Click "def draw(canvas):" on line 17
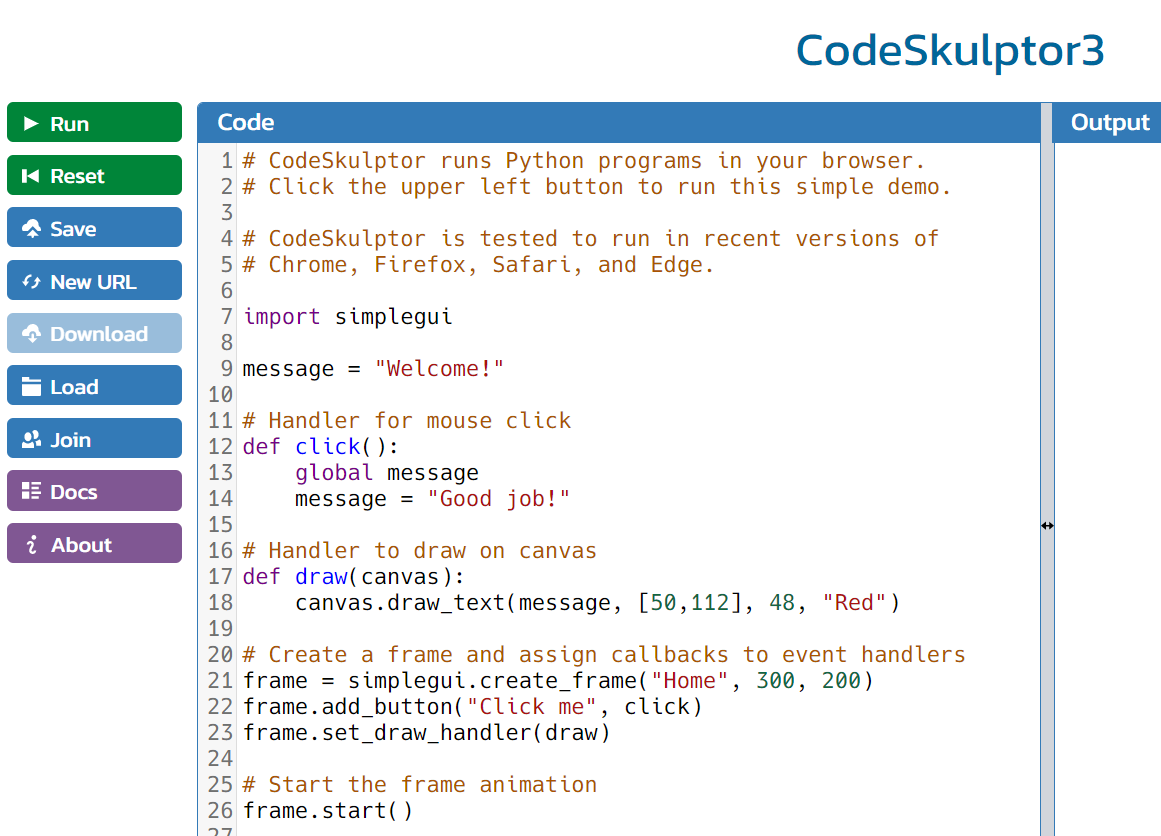Screen dimensions: 1161x836 click(353, 577)
